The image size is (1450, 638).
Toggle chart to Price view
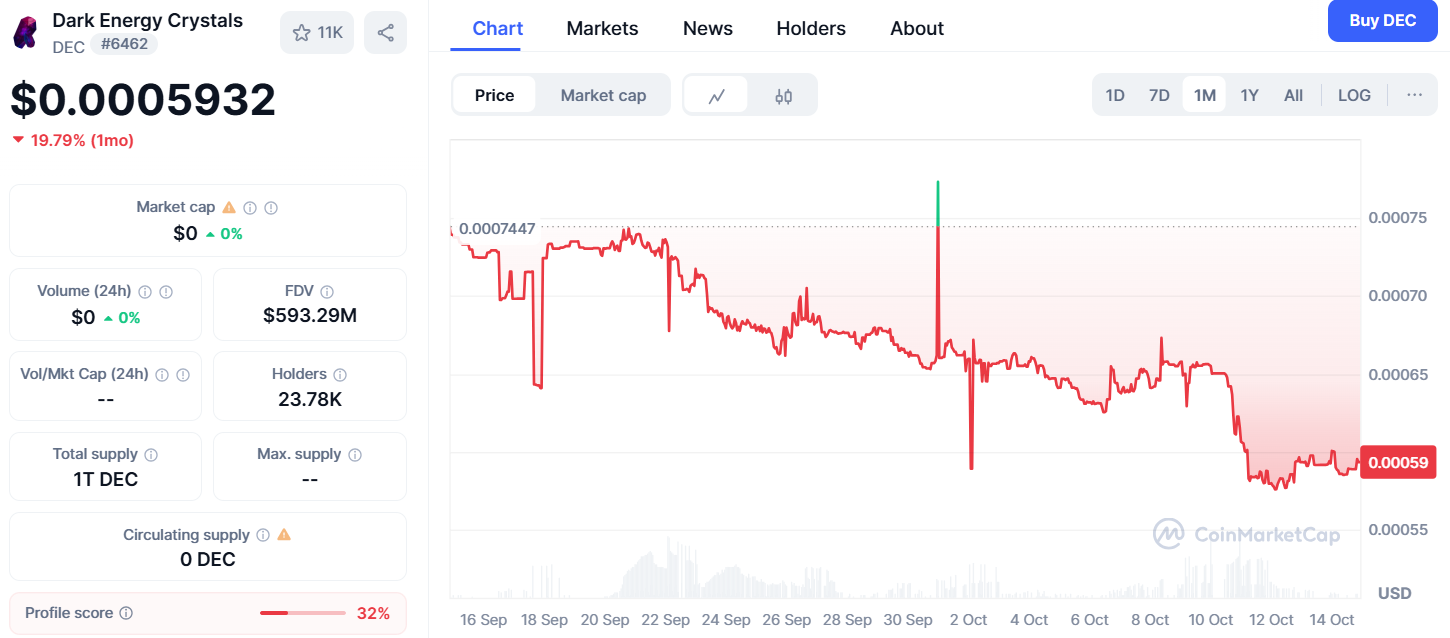click(x=494, y=96)
